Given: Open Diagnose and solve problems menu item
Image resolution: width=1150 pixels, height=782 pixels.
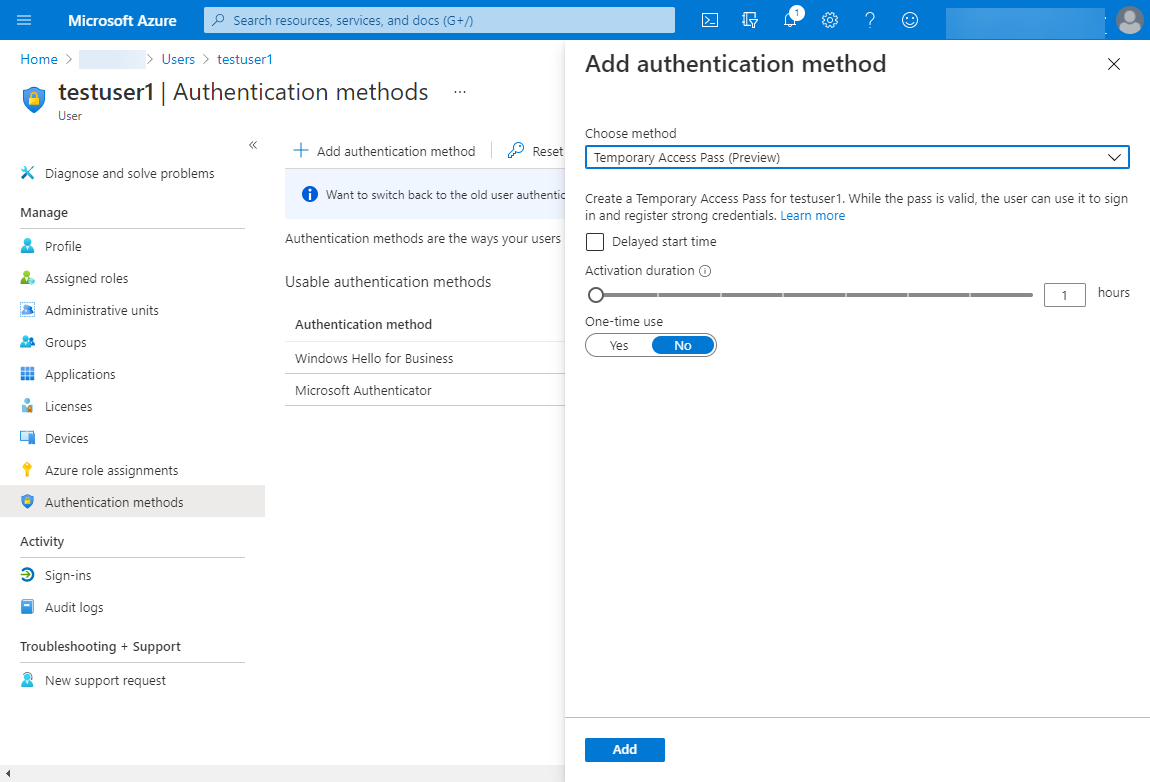Looking at the screenshot, I should coord(132,173).
